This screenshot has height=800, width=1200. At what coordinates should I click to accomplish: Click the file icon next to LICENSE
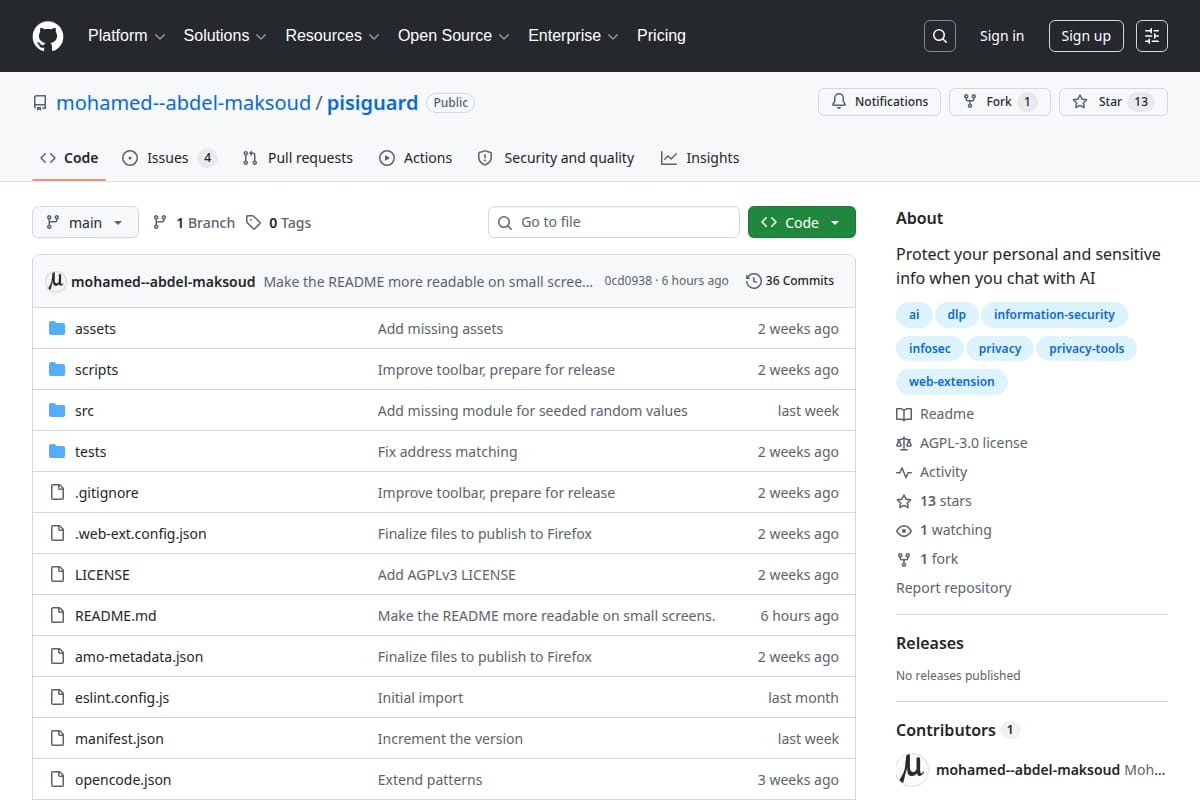57,575
